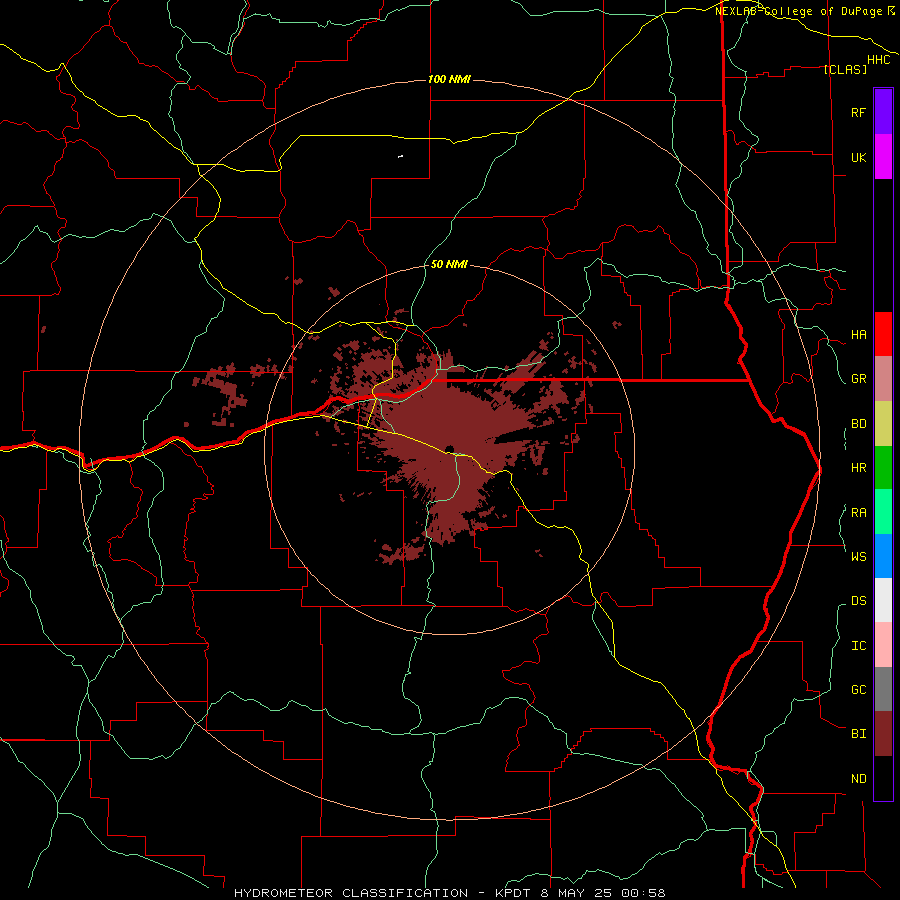The height and width of the screenshot is (900, 900).
Task: Click the HR green legend swatch
Action: click(x=883, y=468)
